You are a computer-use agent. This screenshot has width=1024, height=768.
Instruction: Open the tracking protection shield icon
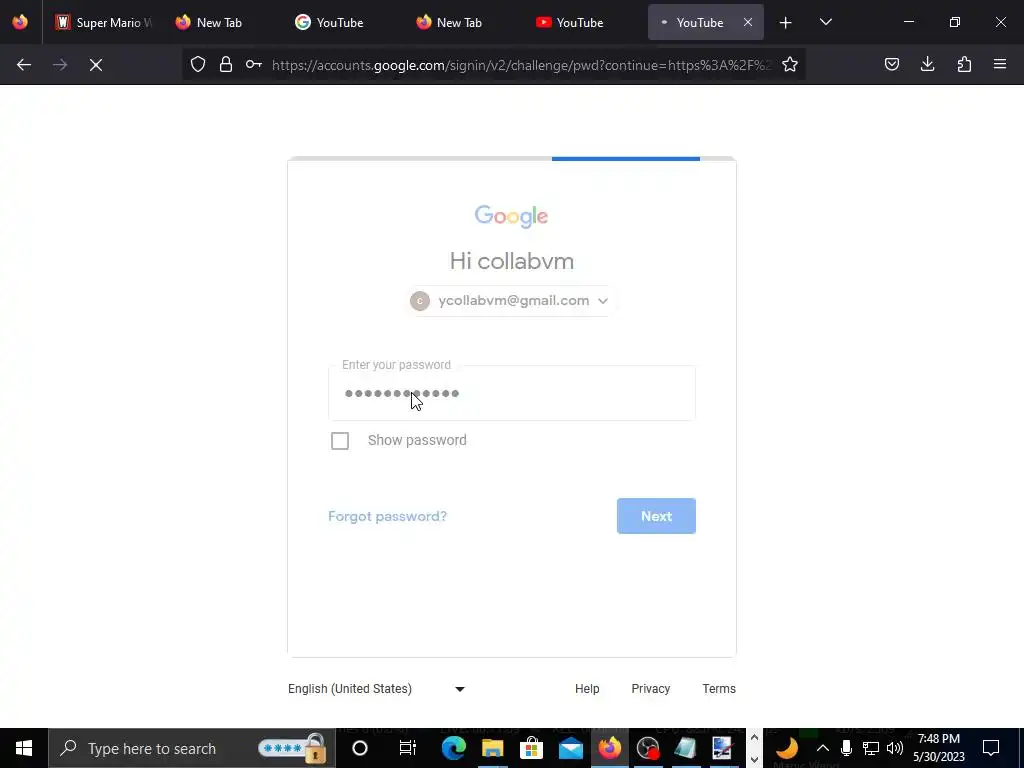[198, 64]
